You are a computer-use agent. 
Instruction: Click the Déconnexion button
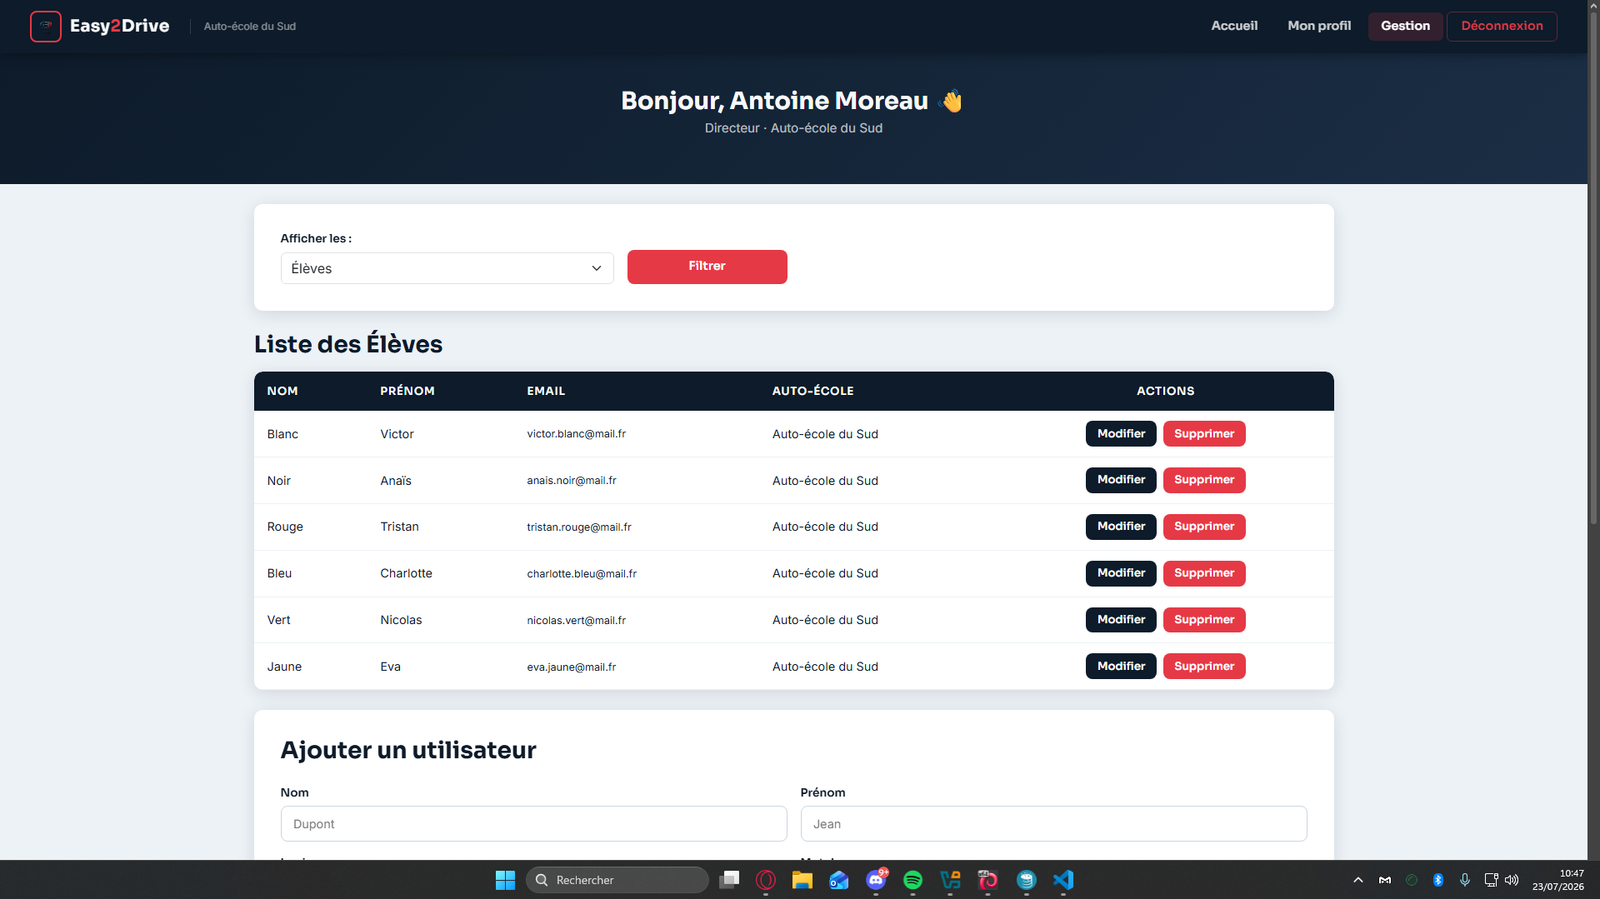1502,26
